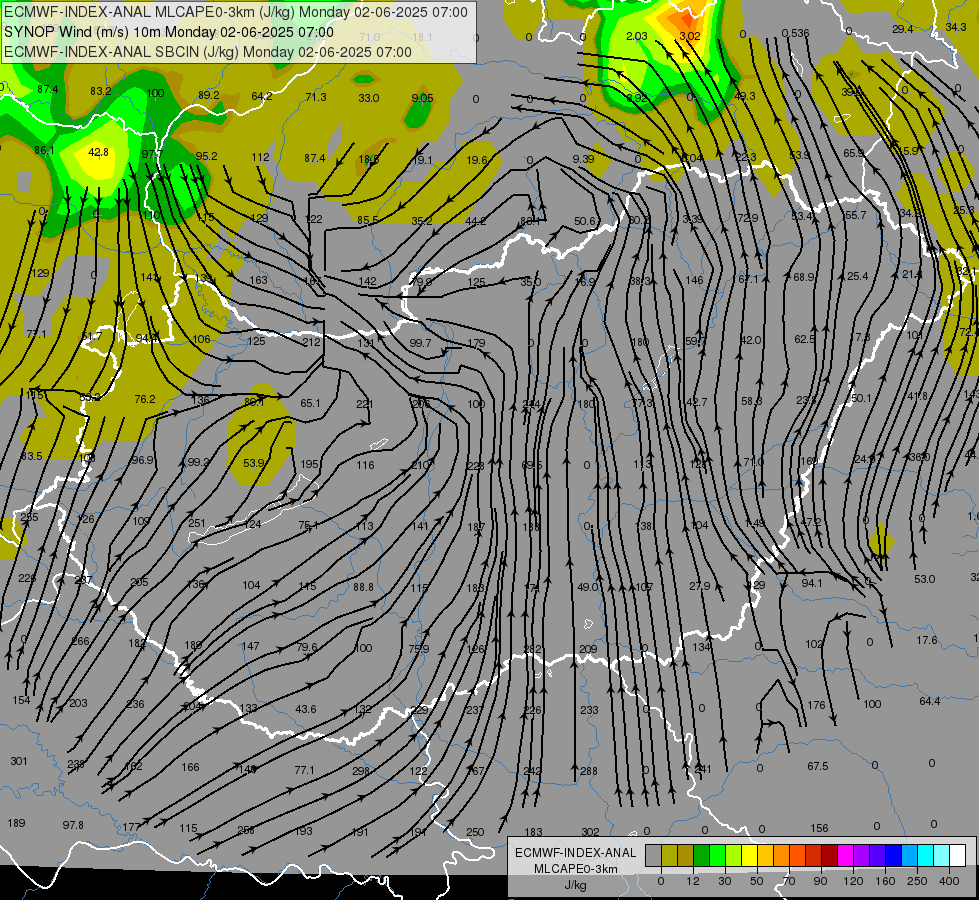This screenshot has width=979, height=900.
Task: Click the map value 176
Action: (x=817, y=705)
